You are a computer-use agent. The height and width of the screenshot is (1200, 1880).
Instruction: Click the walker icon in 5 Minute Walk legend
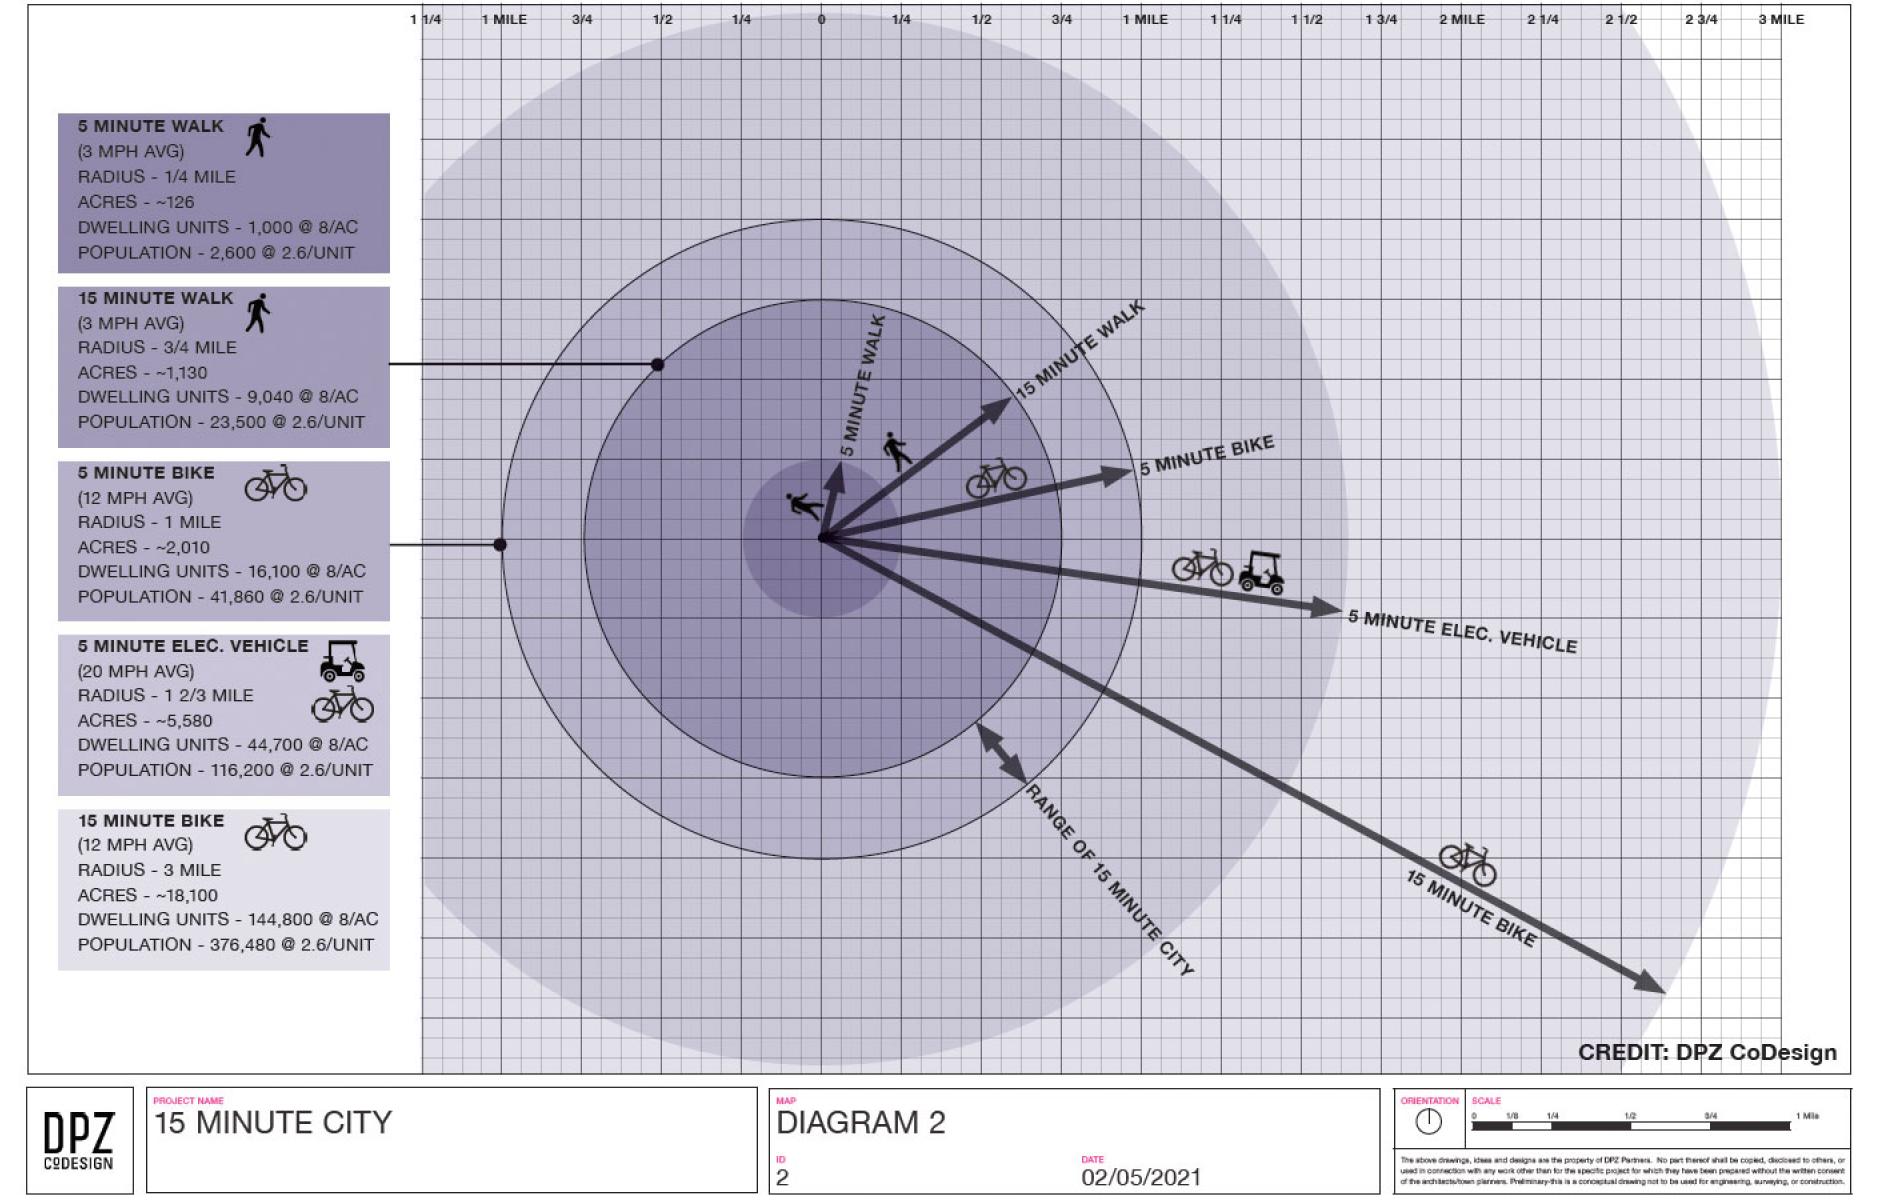[258, 137]
